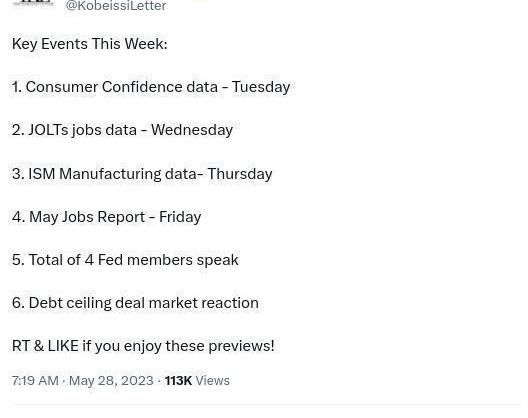This screenshot has height=418, width=528.
Task: Open the May 28, 2023 date link
Action: click(x=111, y=381)
